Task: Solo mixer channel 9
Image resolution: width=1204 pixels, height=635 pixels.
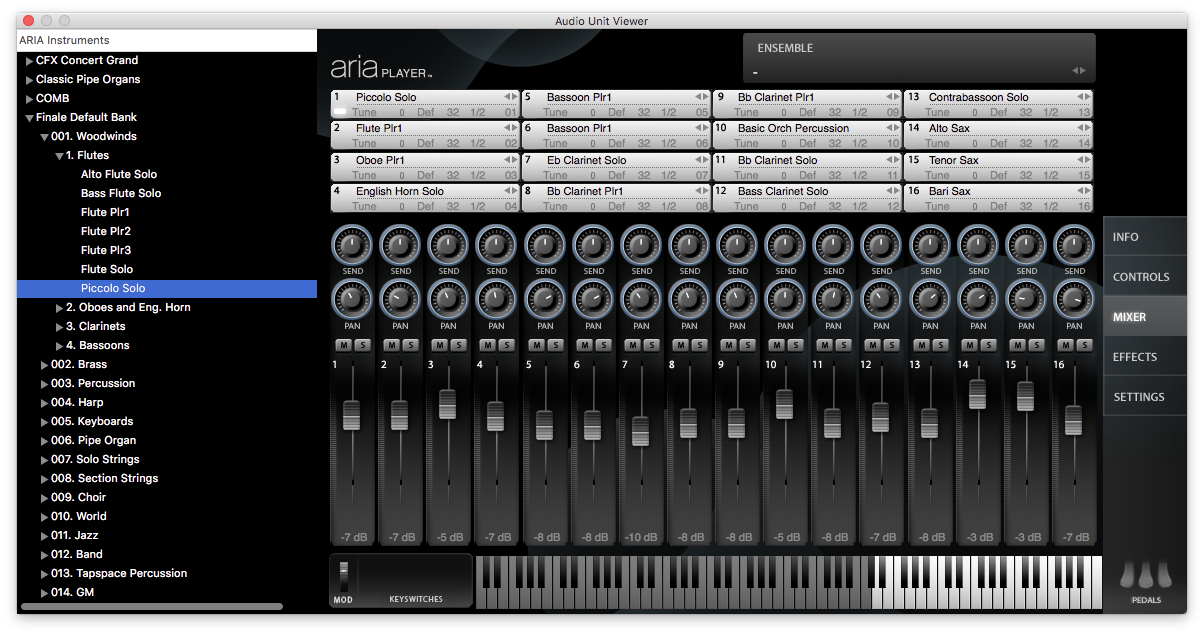Action: pos(747,345)
